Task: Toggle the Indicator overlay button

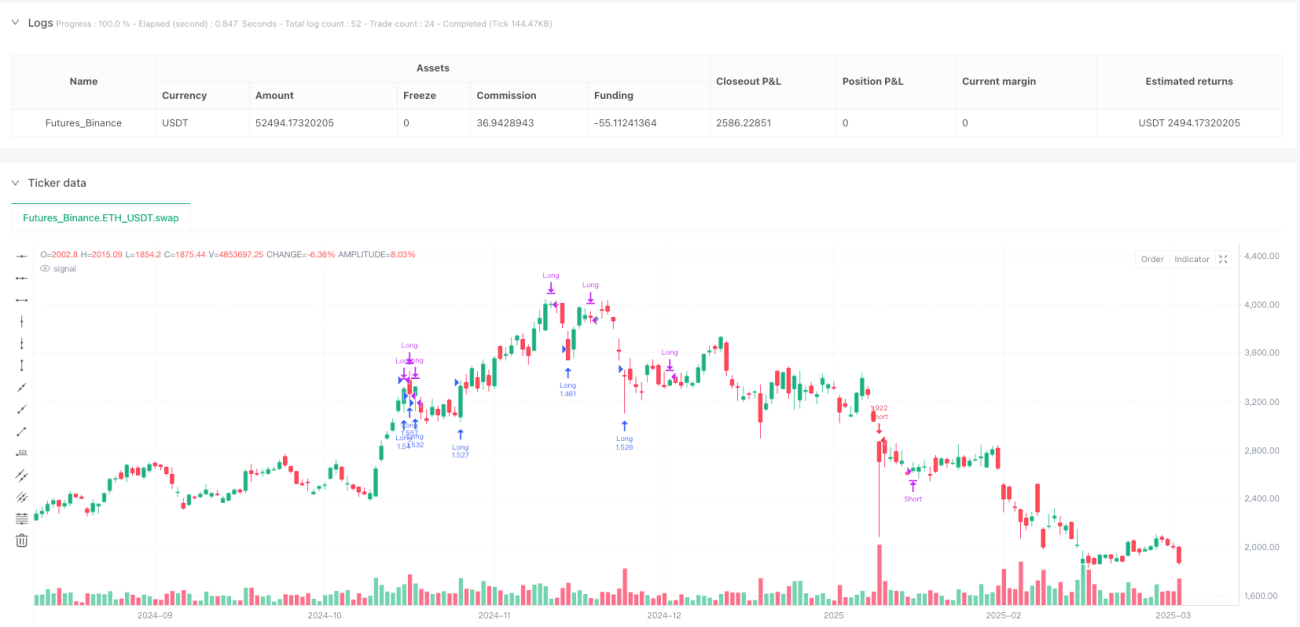Action: pos(1192,259)
